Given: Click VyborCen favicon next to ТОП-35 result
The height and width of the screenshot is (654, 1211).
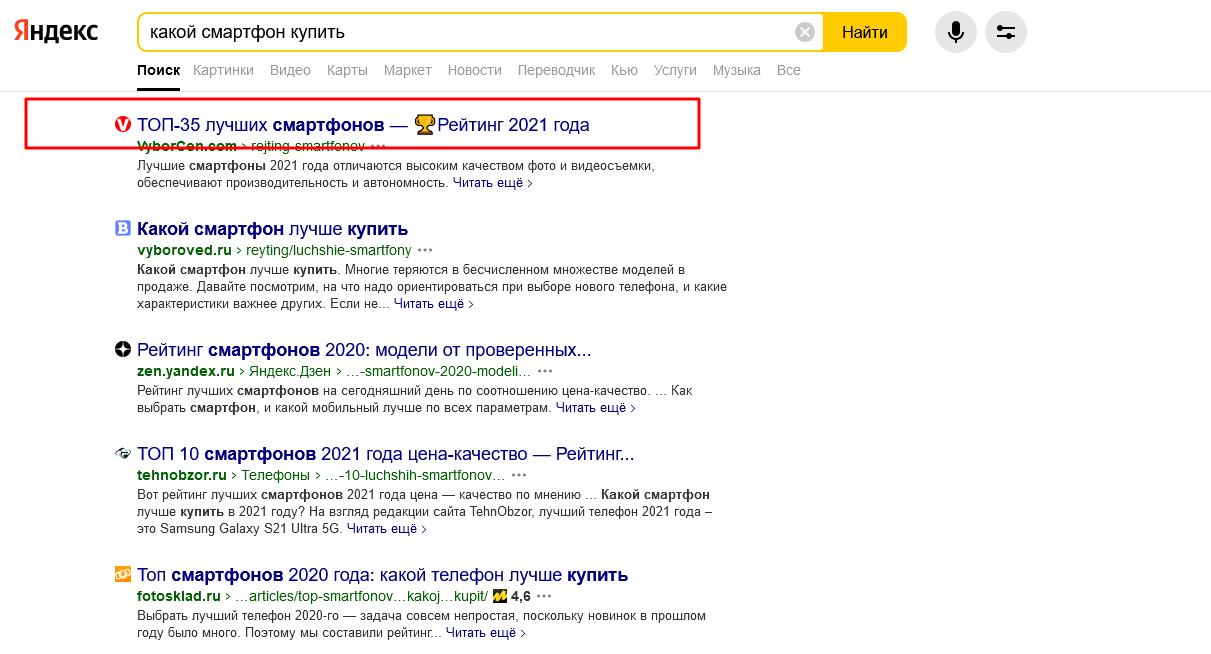Looking at the screenshot, I should click(123, 125).
